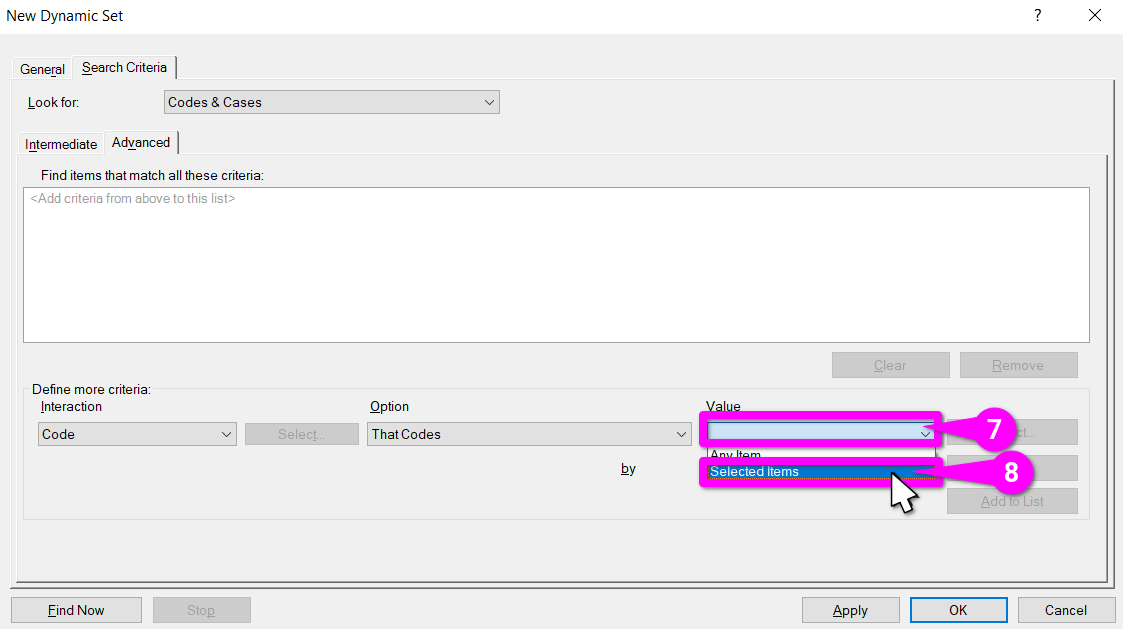The image size is (1123, 629).
Task: Cancel the New Dynamic Set dialog
Action: click(x=1065, y=610)
